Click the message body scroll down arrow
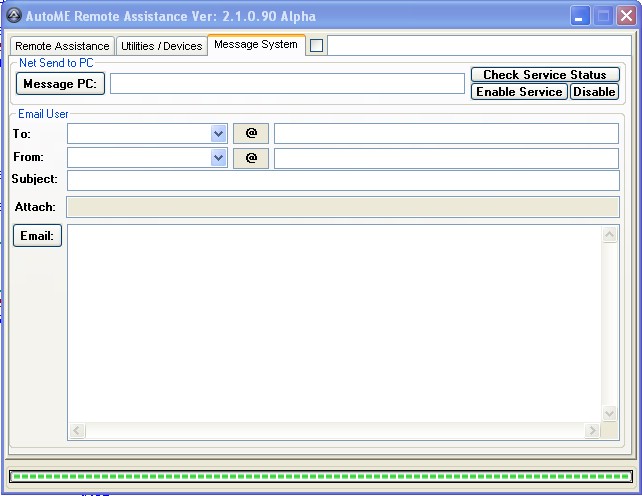The height and width of the screenshot is (496, 642). pyautogui.click(x=610, y=413)
